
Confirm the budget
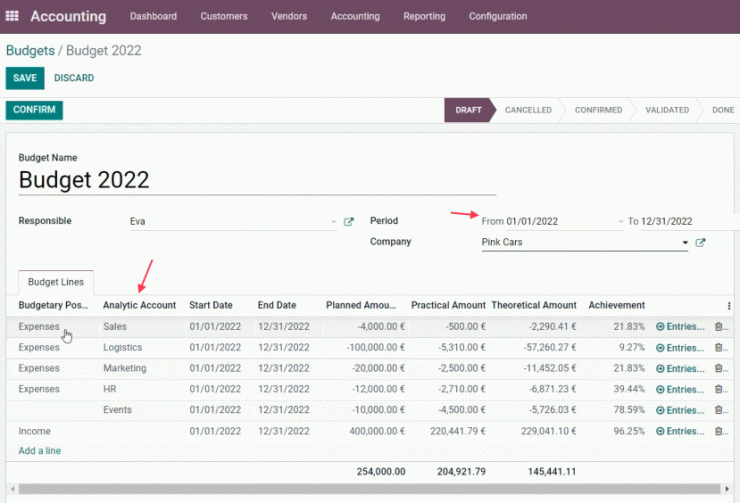[34, 110]
